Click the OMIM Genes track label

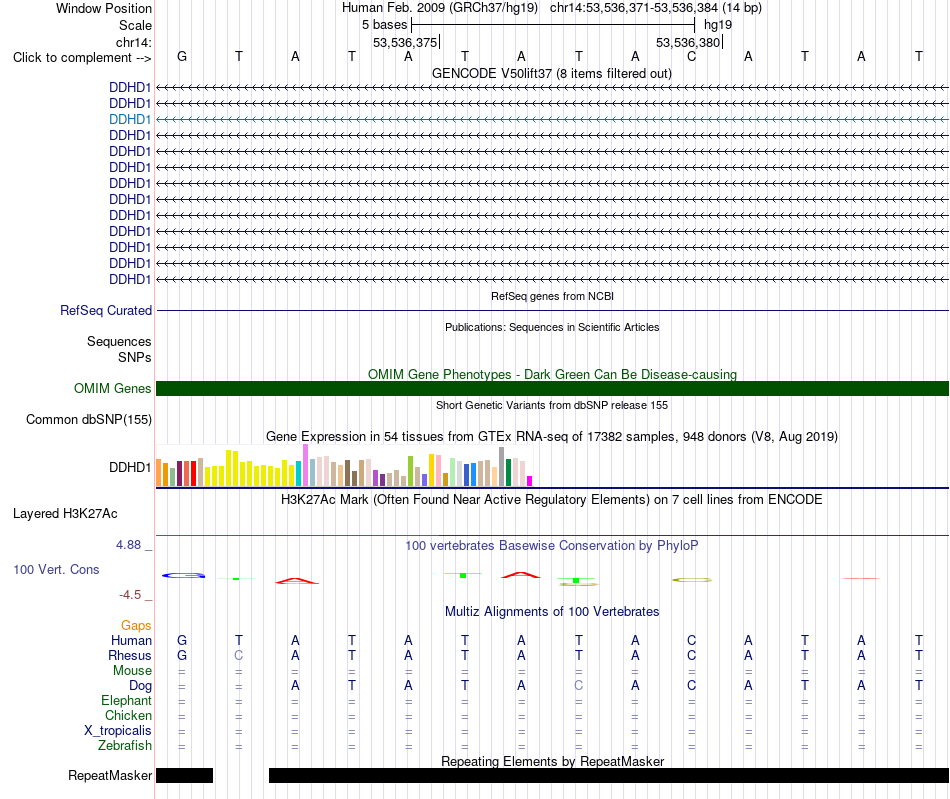pyautogui.click(x=112, y=388)
